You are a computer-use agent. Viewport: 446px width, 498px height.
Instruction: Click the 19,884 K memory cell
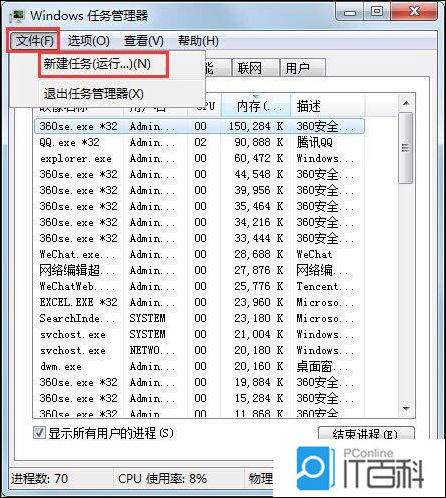pos(259,382)
